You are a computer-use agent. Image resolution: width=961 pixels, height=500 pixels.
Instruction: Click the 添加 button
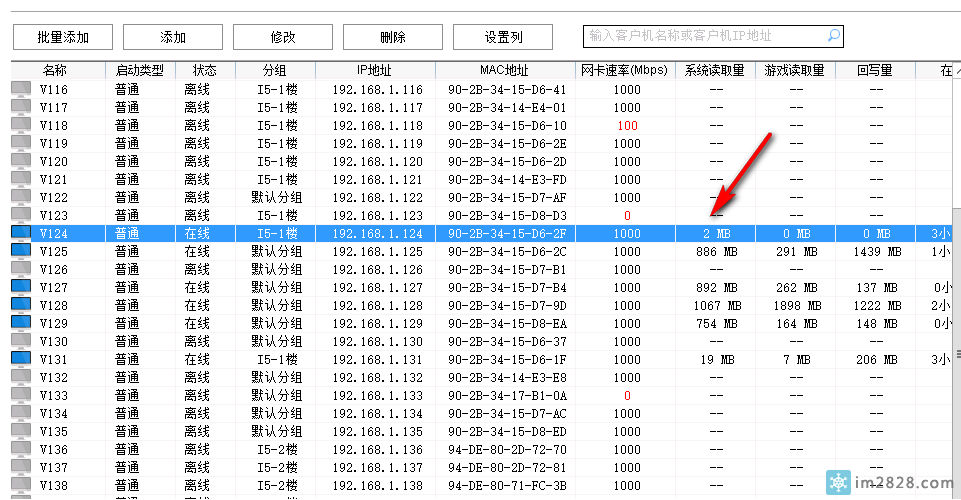tap(173, 37)
